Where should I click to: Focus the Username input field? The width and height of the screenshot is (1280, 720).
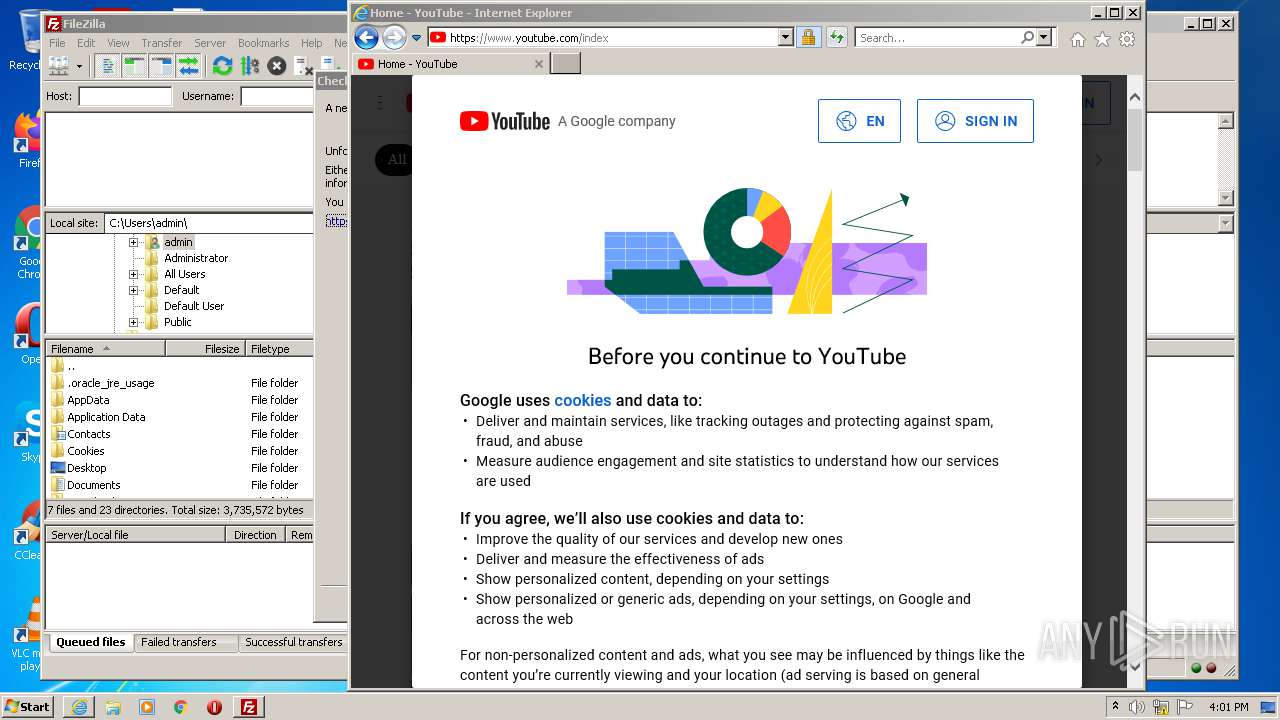pyautogui.click(x=278, y=96)
